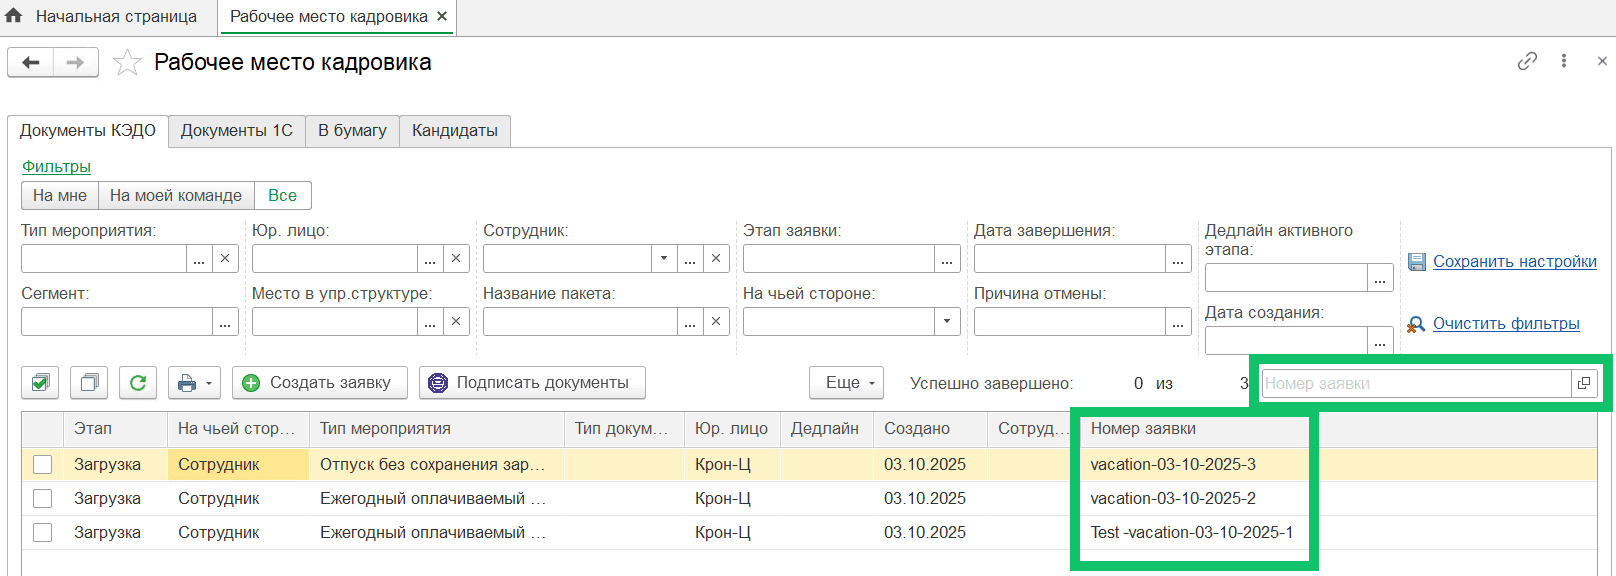1616x576 pixels.
Task: Tick checkbox for Test -vacation-03-10-2025-1 row
Action: point(42,533)
